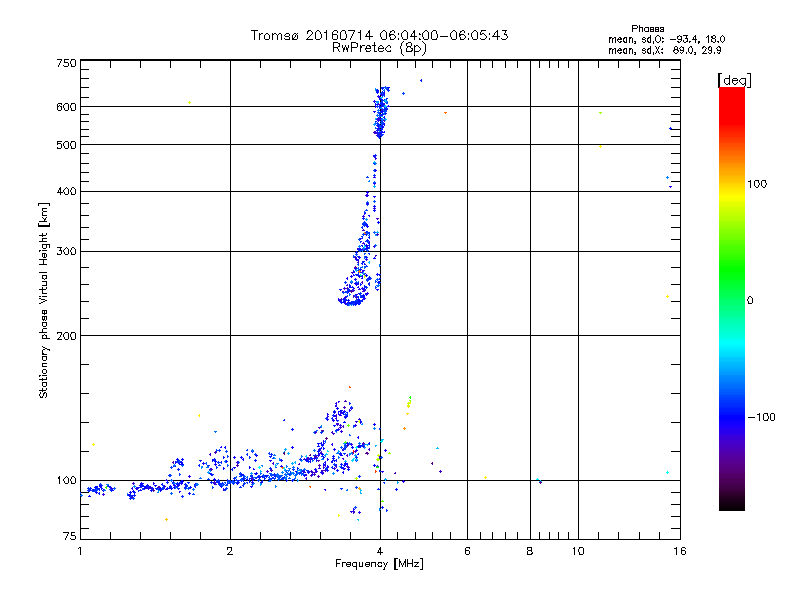Viewport: 800px width, 600px height.
Task: Click the '[deg]' colorbar unit label
Action: pos(734,80)
